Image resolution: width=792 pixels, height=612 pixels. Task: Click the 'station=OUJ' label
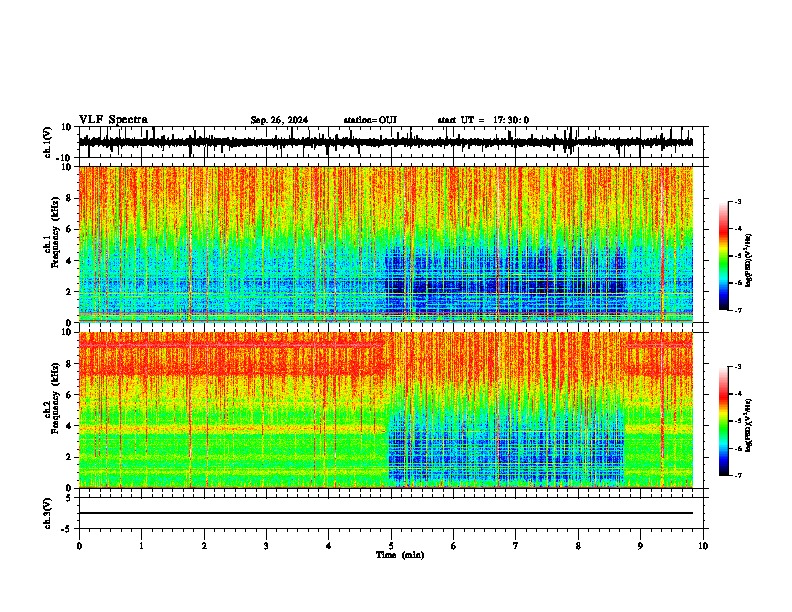coord(370,120)
